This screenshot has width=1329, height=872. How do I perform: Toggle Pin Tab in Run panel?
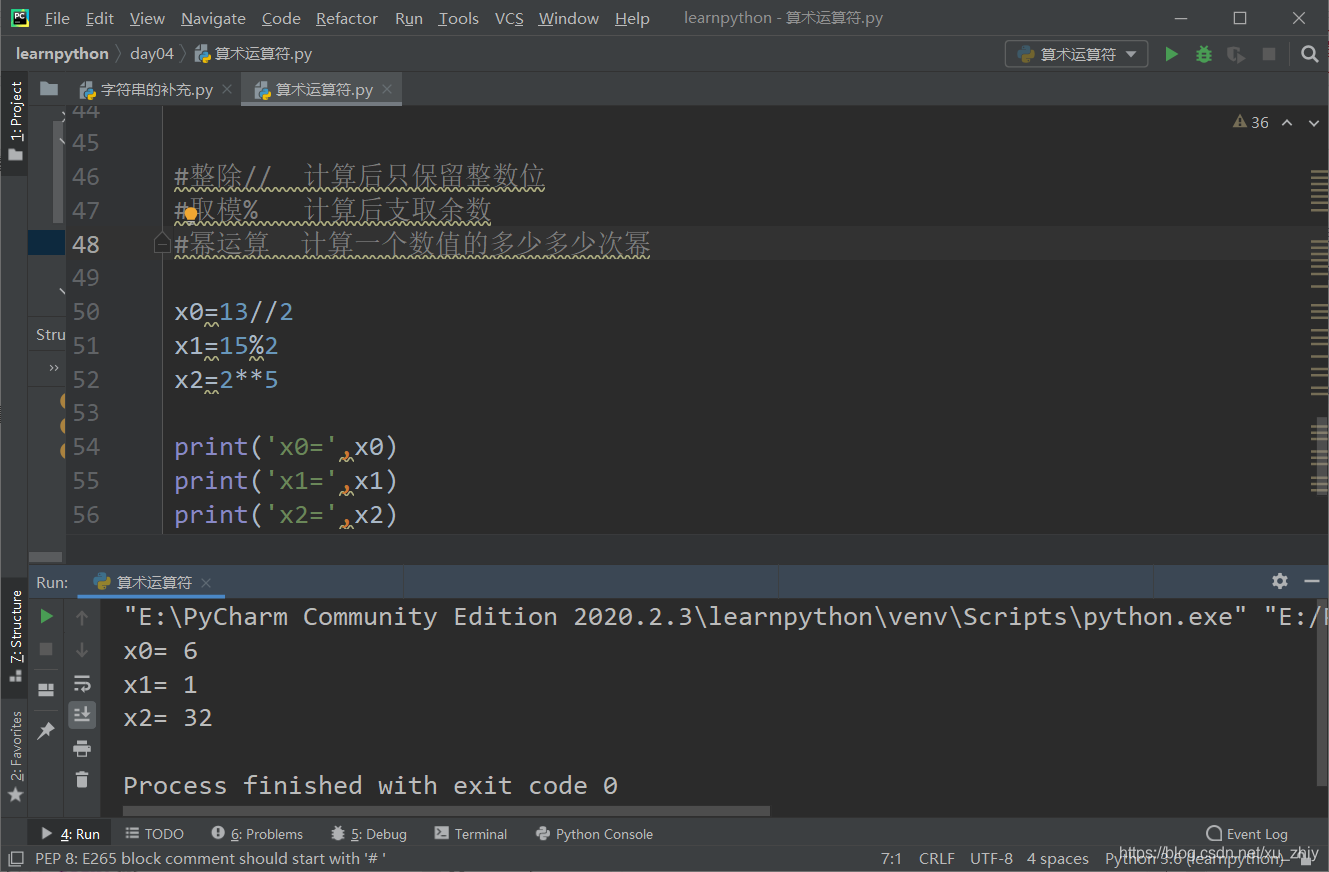point(46,731)
